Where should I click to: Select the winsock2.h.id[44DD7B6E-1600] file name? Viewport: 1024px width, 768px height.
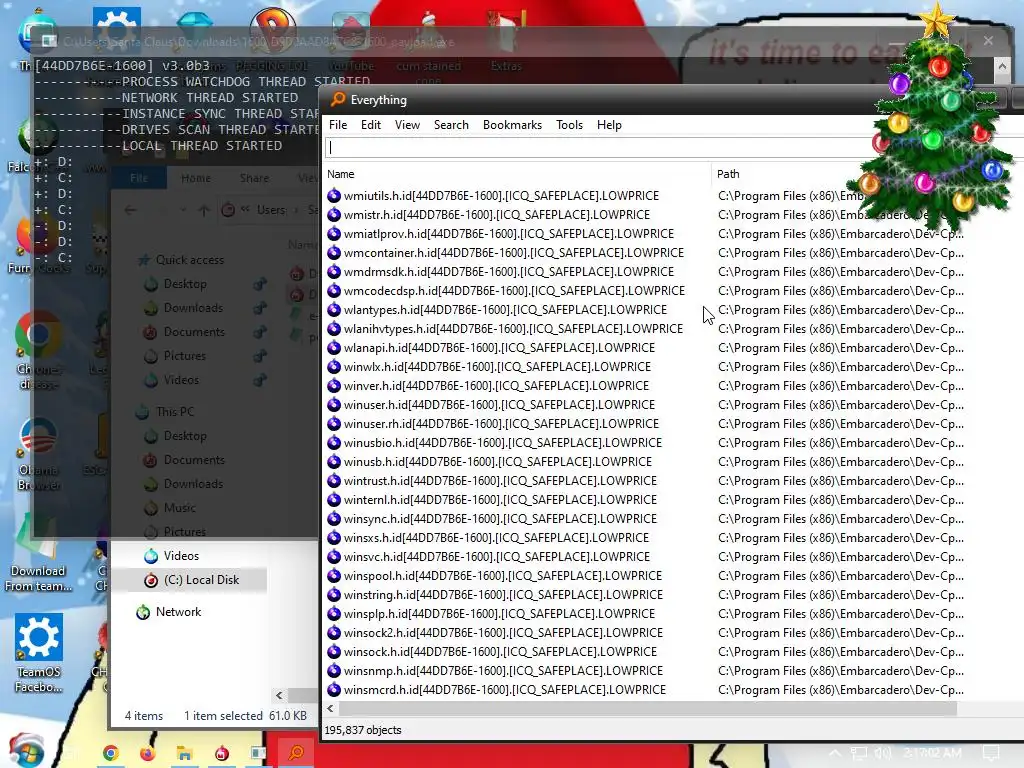(504, 632)
